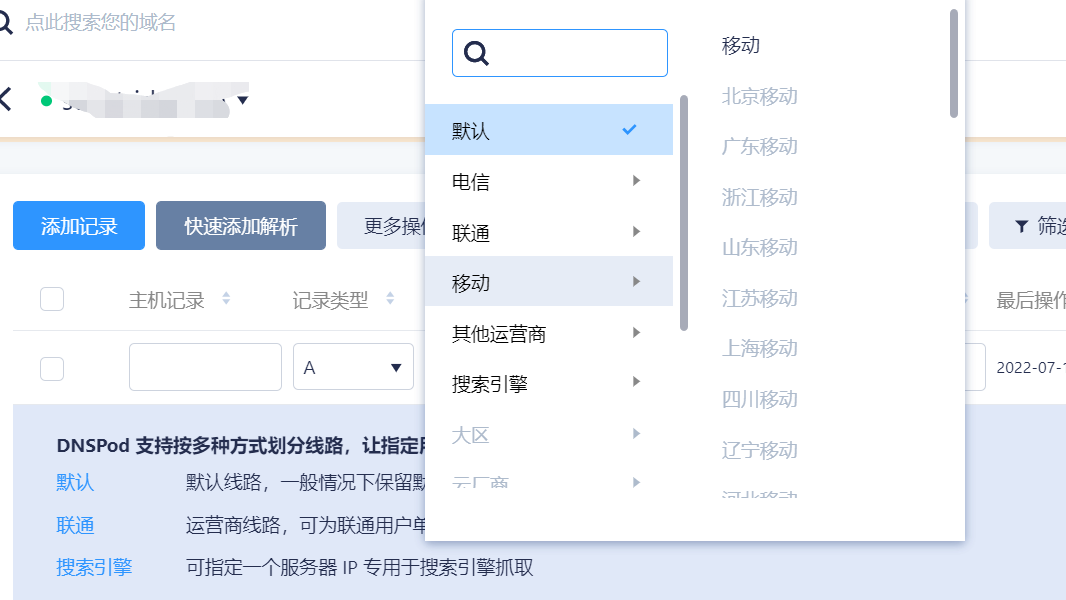Click the 添加记录 button

tap(79, 226)
